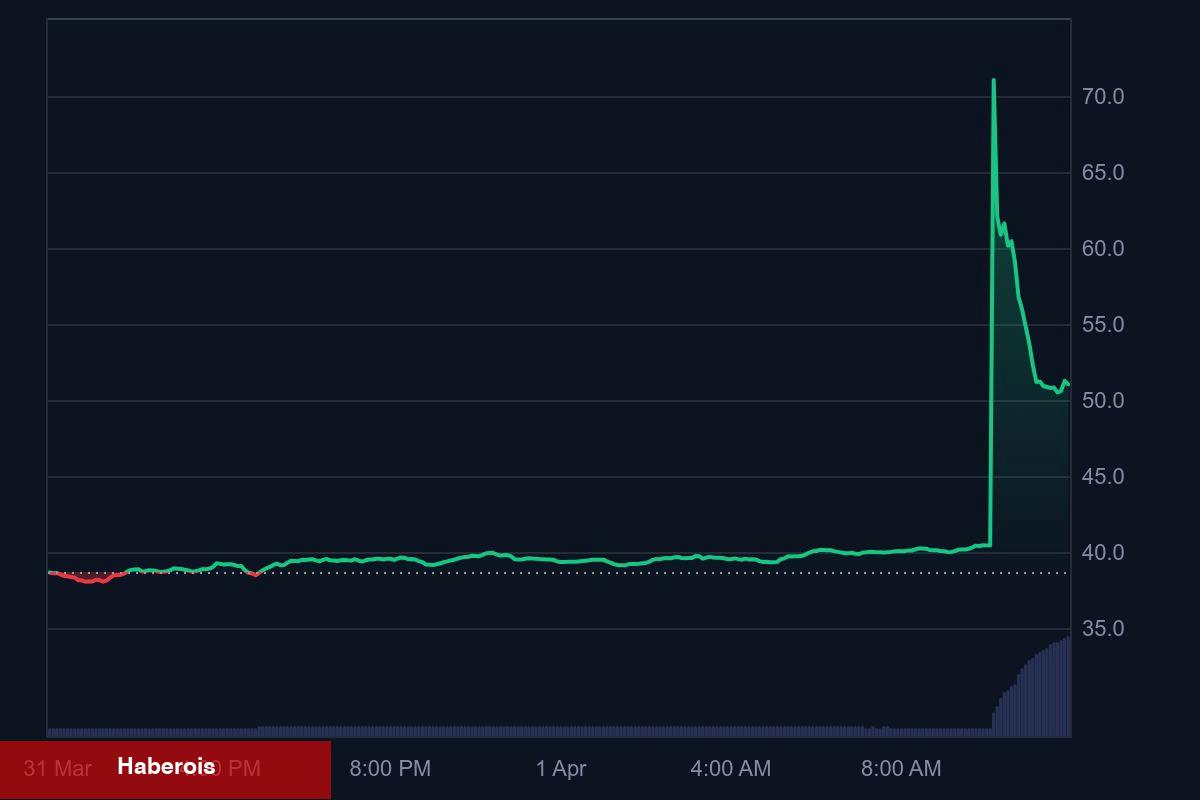Click the 8:00 PM time label
1200x800 pixels.
click(x=390, y=769)
